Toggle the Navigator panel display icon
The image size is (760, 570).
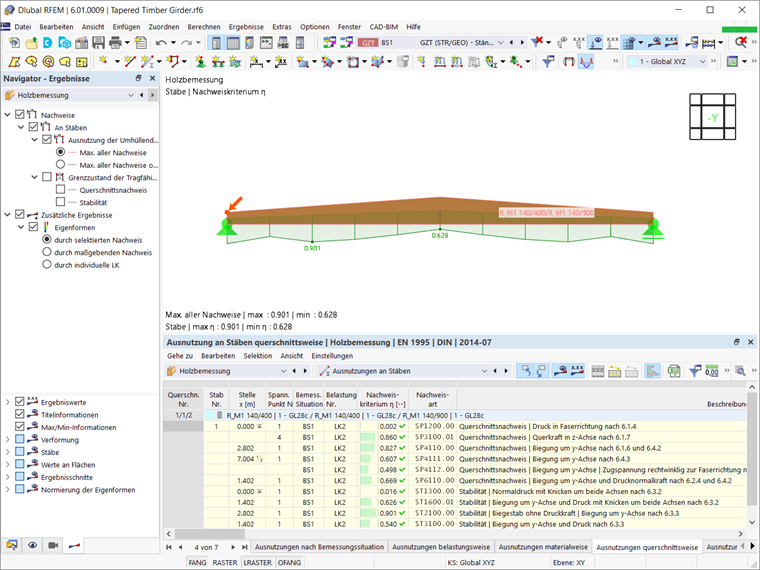click(216, 43)
